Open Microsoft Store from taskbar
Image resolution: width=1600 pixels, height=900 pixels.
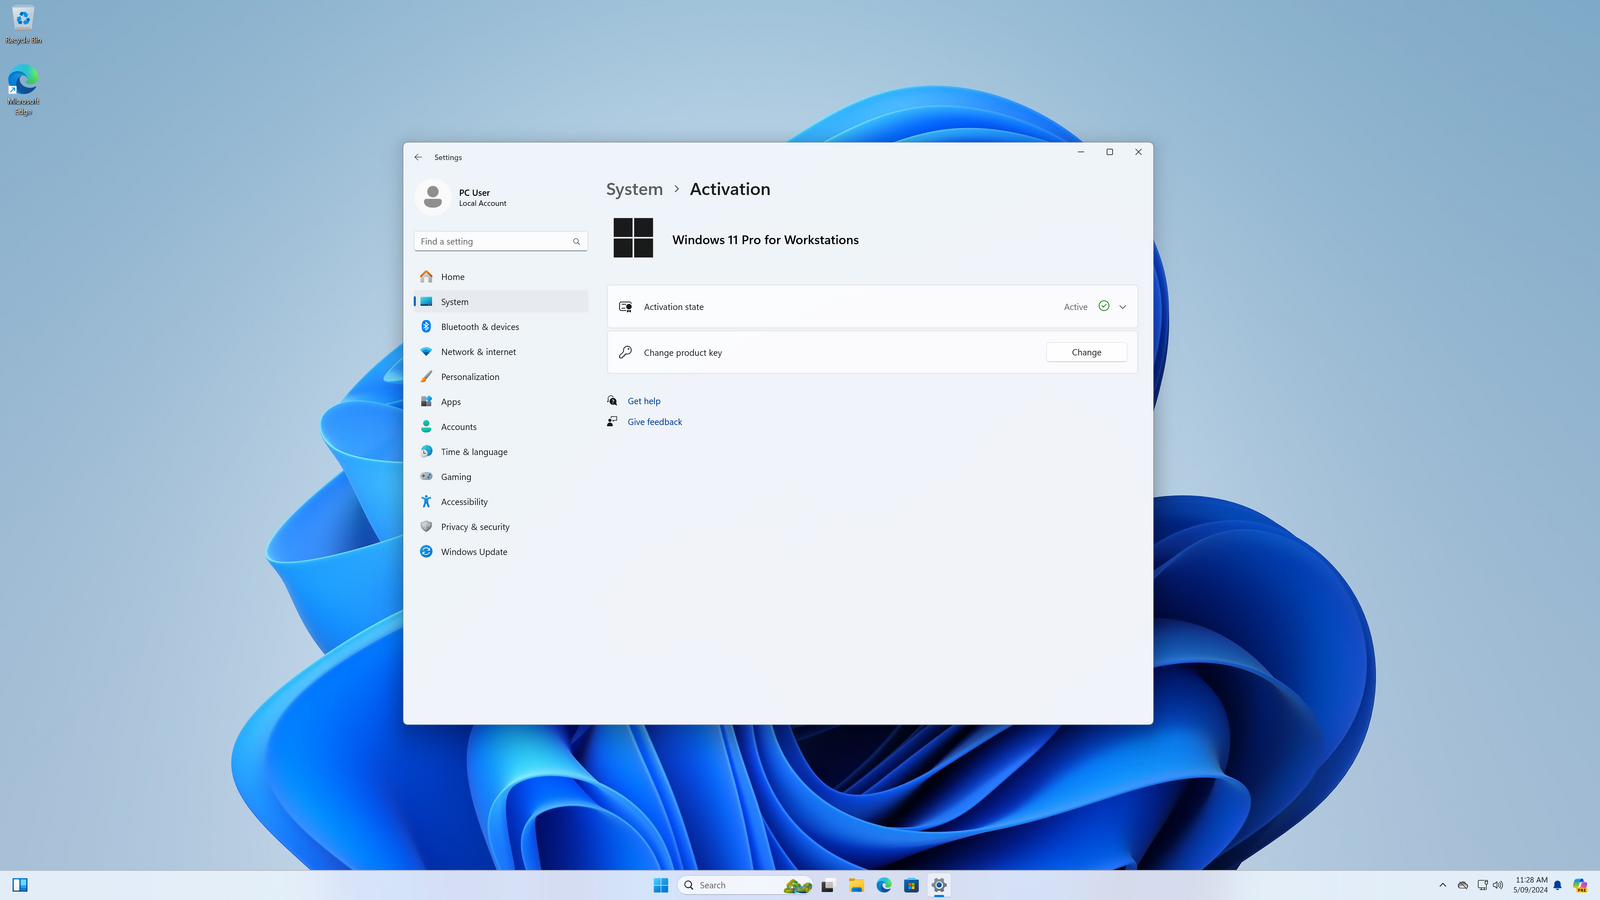coord(911,885)
